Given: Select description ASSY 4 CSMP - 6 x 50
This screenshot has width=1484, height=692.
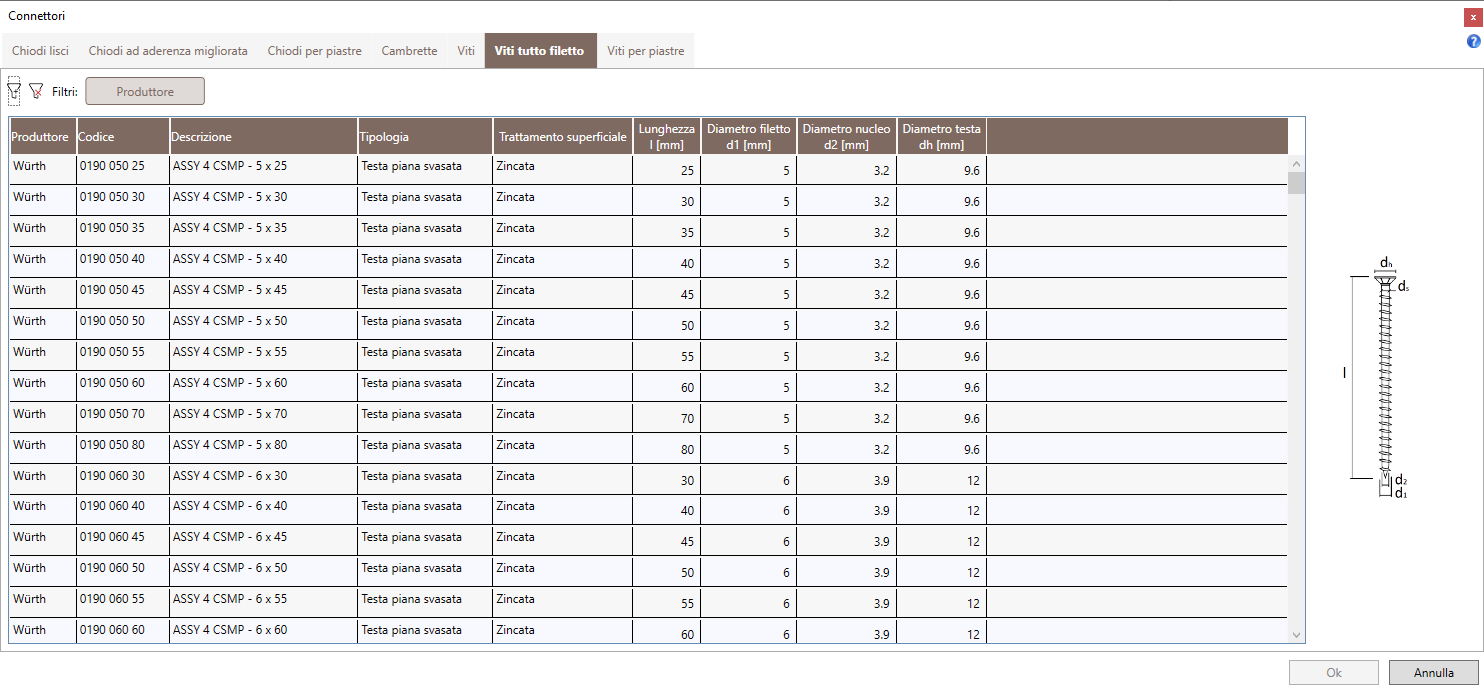Looking at the screenshot, I should pos(264,572).
